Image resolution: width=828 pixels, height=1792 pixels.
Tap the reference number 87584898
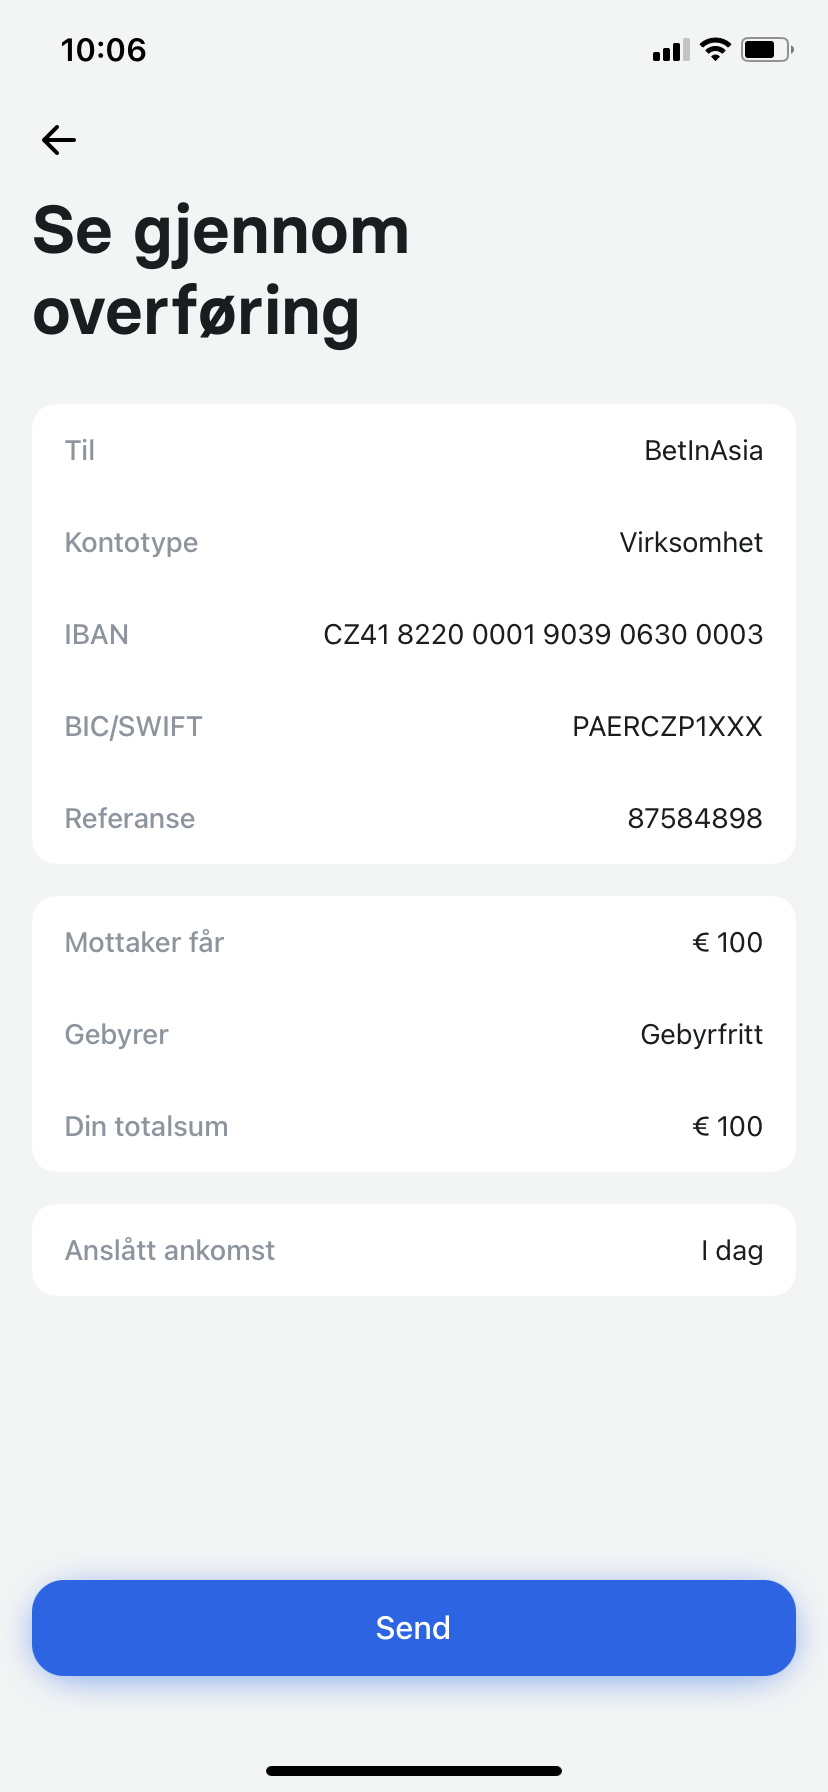[x=694, y=819]
